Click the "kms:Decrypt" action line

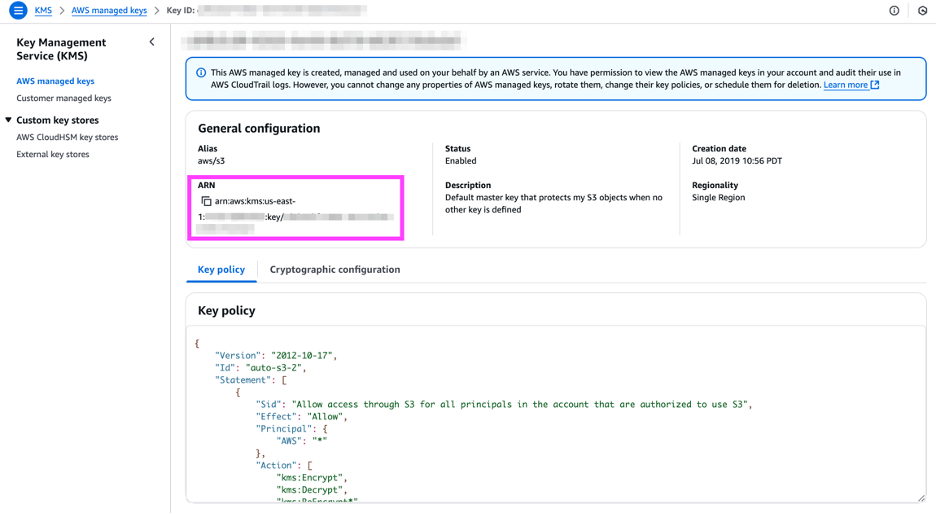click(x=312, y=490)
